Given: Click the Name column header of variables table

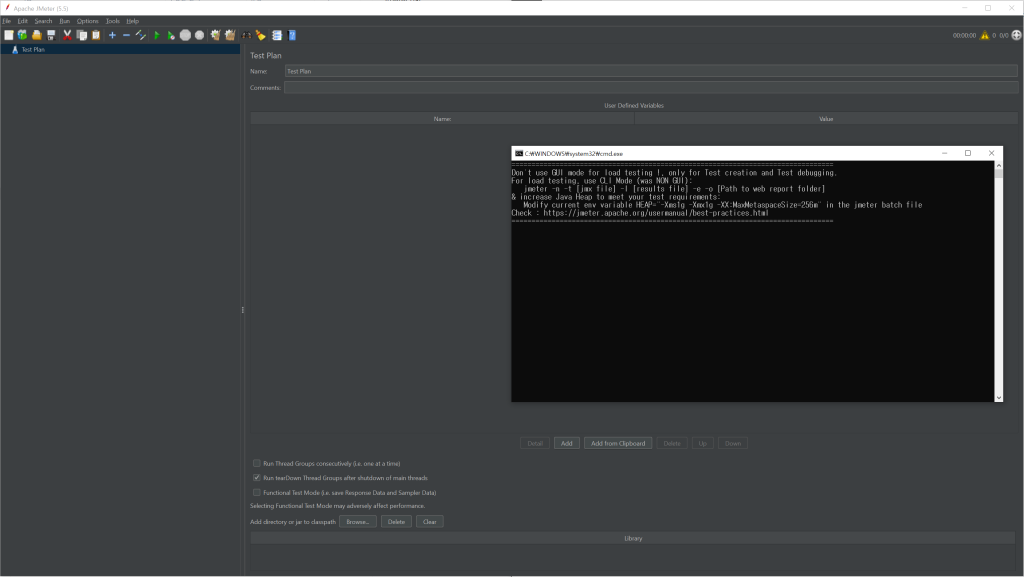Looking at the screenshot, I should 442,119.
